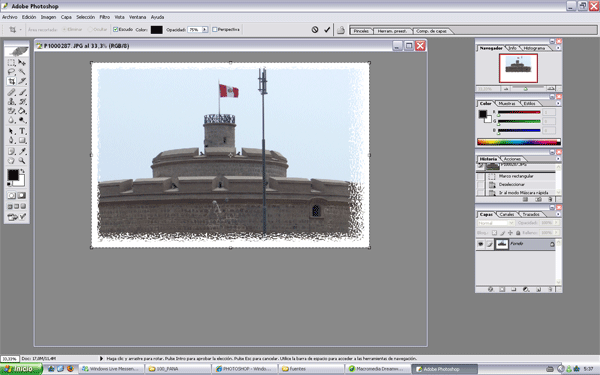The height and width of the screenshot is (375, 600).
Task: Select the Rectangular Marquee tool
Action: click(11, 62)
